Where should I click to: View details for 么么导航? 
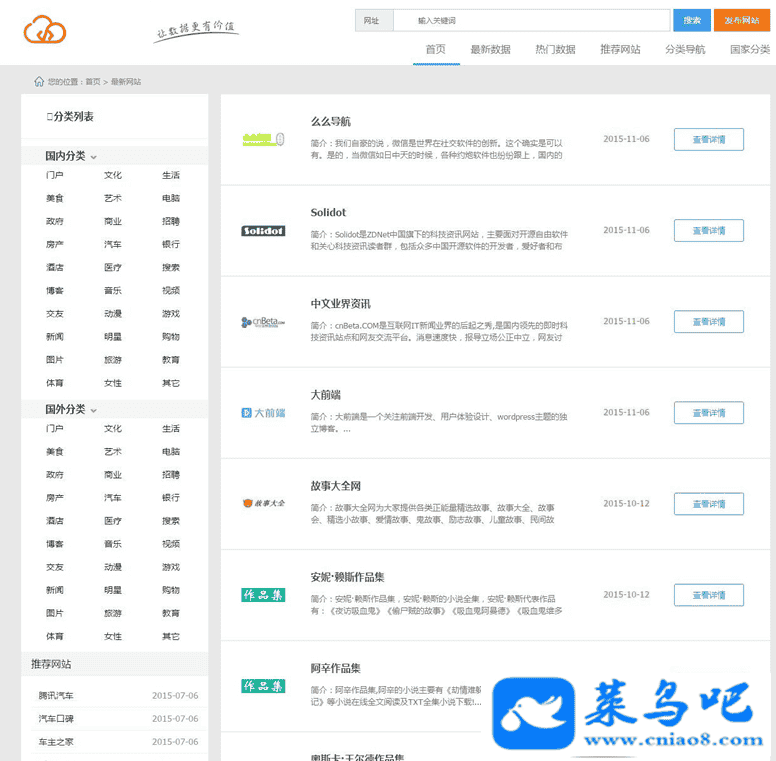tap(709, 140)
